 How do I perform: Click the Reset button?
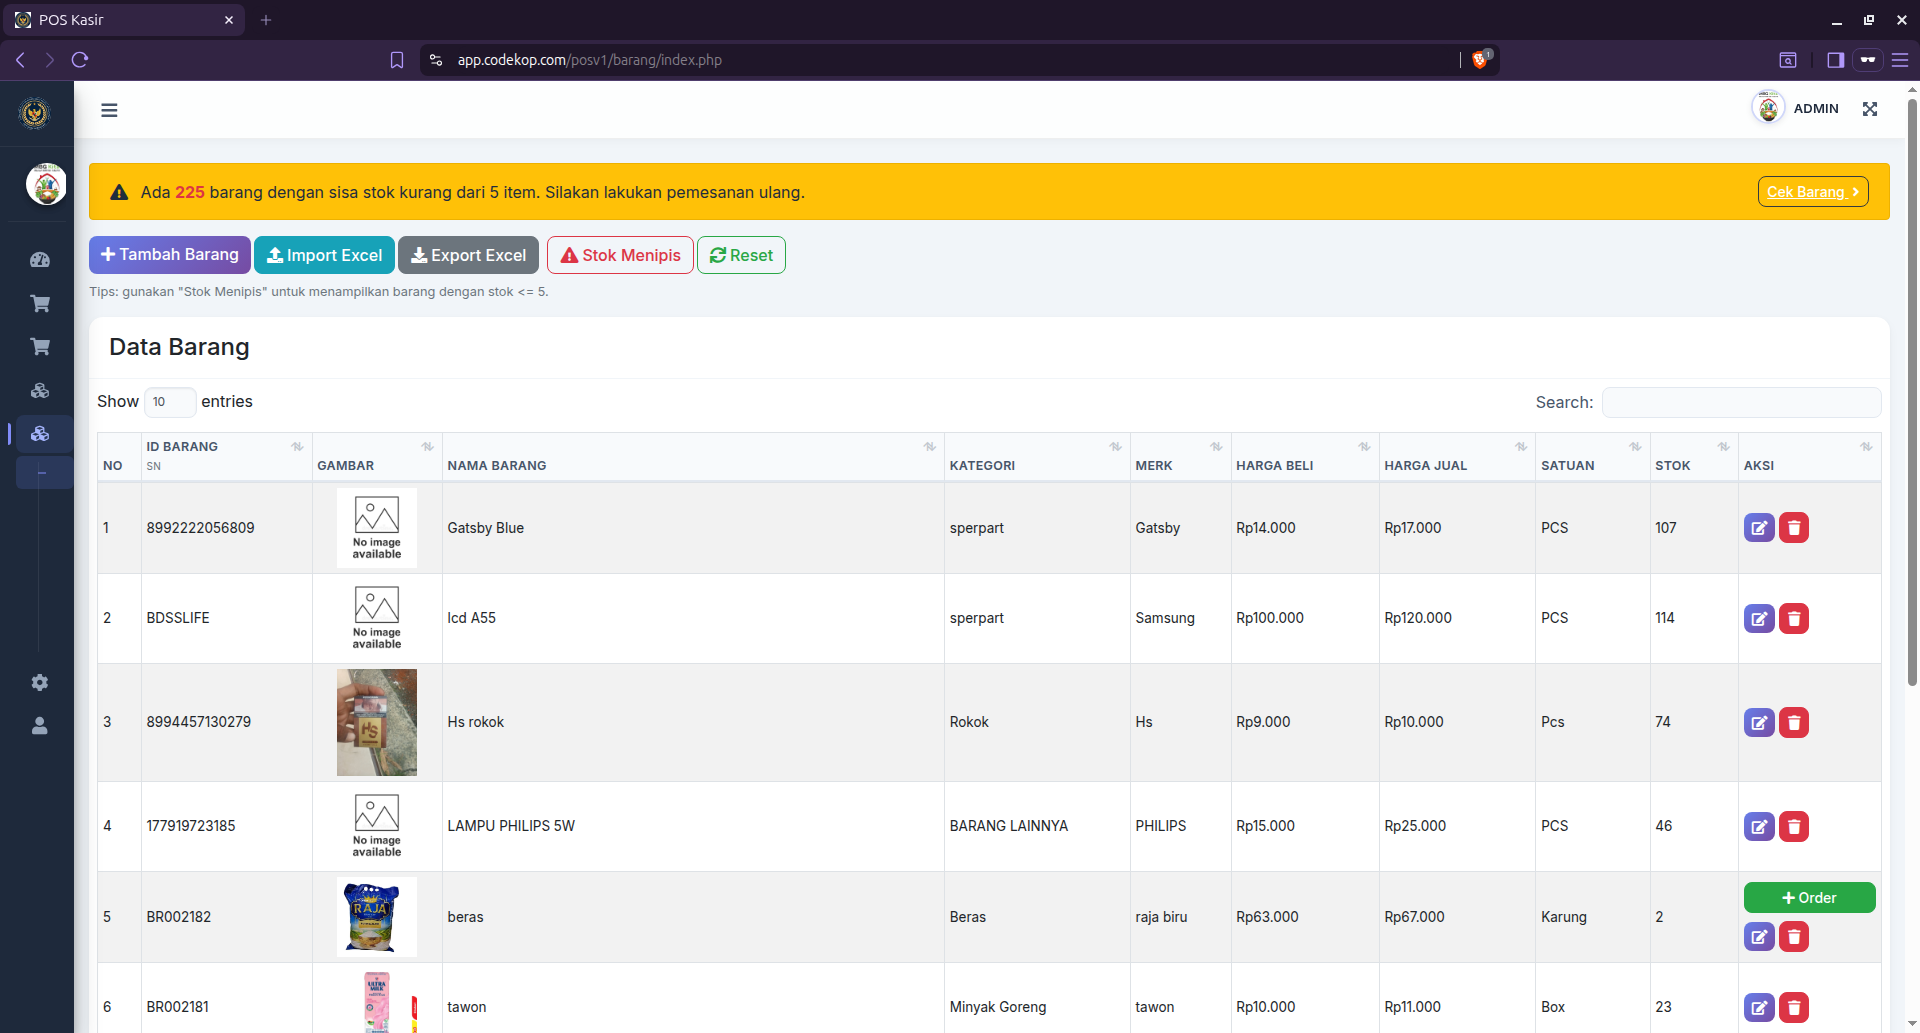coord(741,255)
